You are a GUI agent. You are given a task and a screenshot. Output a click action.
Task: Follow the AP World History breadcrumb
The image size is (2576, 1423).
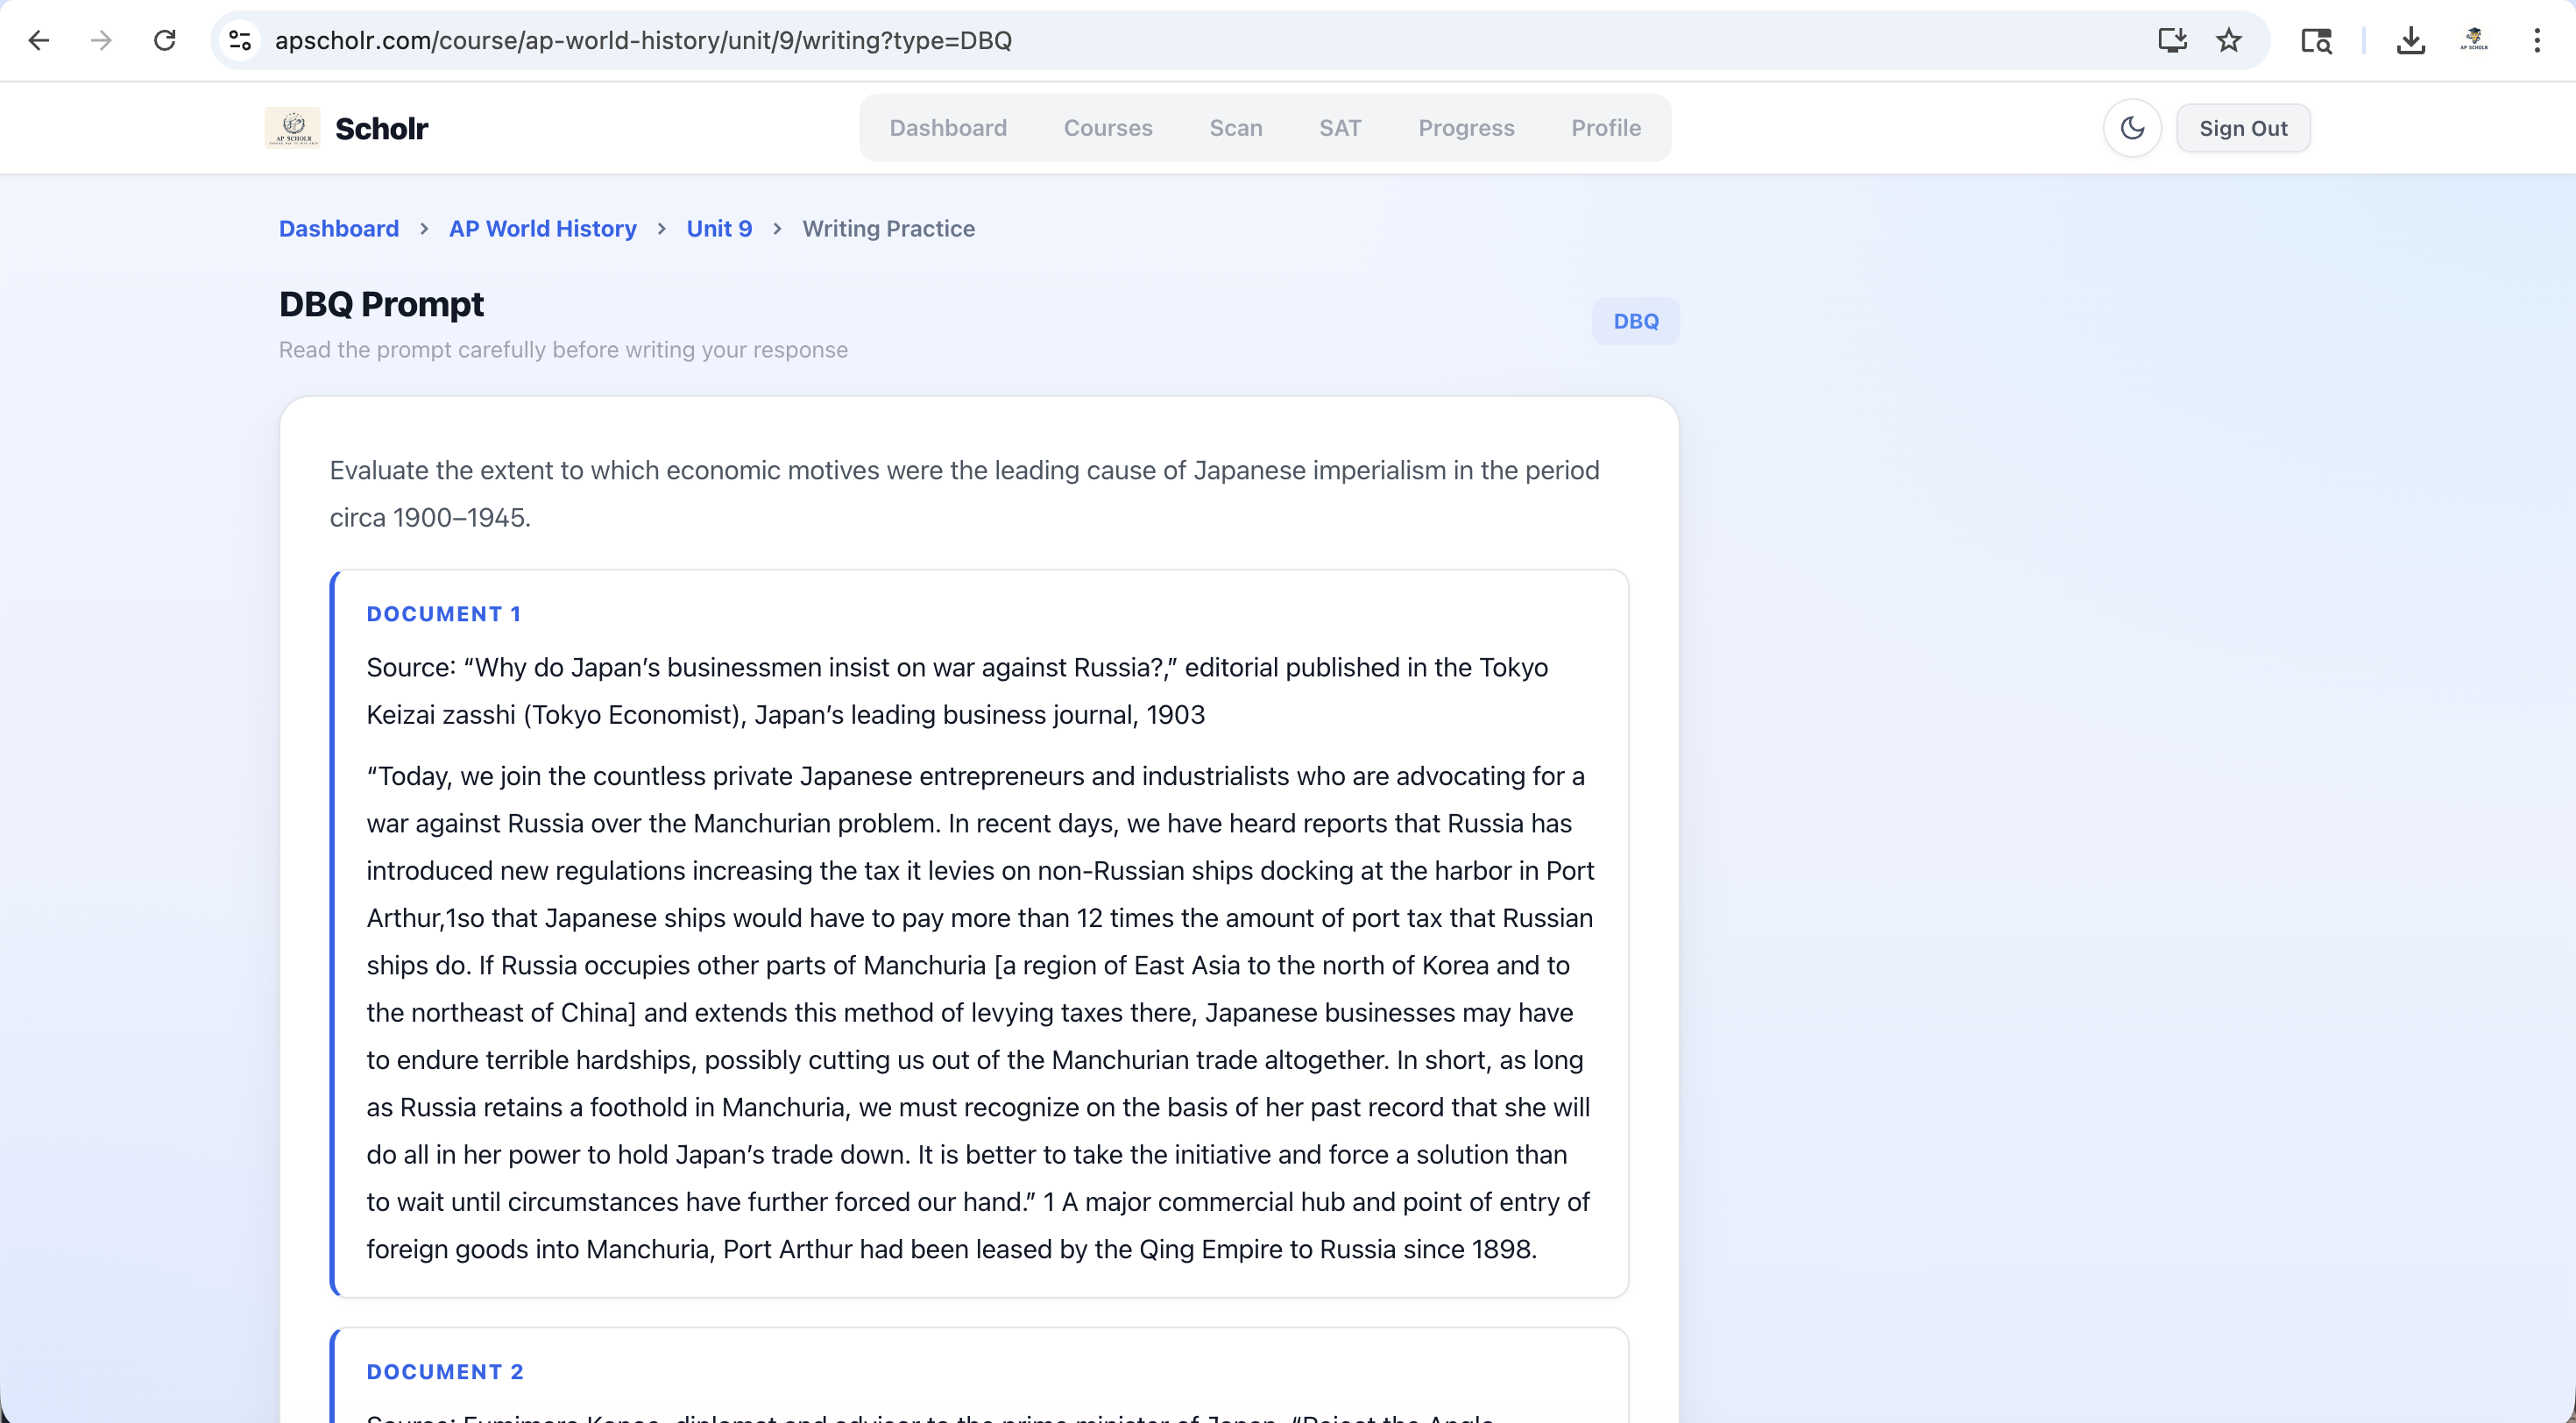[543, 229]
